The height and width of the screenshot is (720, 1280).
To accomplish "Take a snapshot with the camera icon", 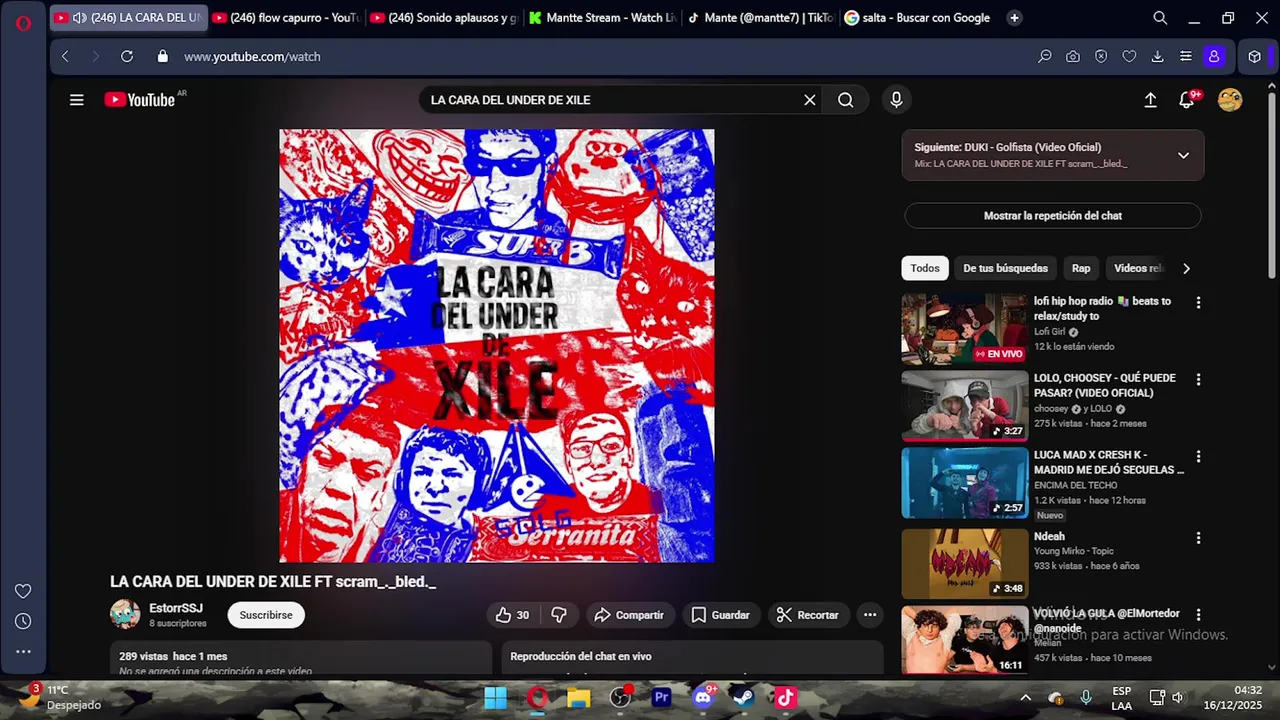I will click(x=1073, y=57).
